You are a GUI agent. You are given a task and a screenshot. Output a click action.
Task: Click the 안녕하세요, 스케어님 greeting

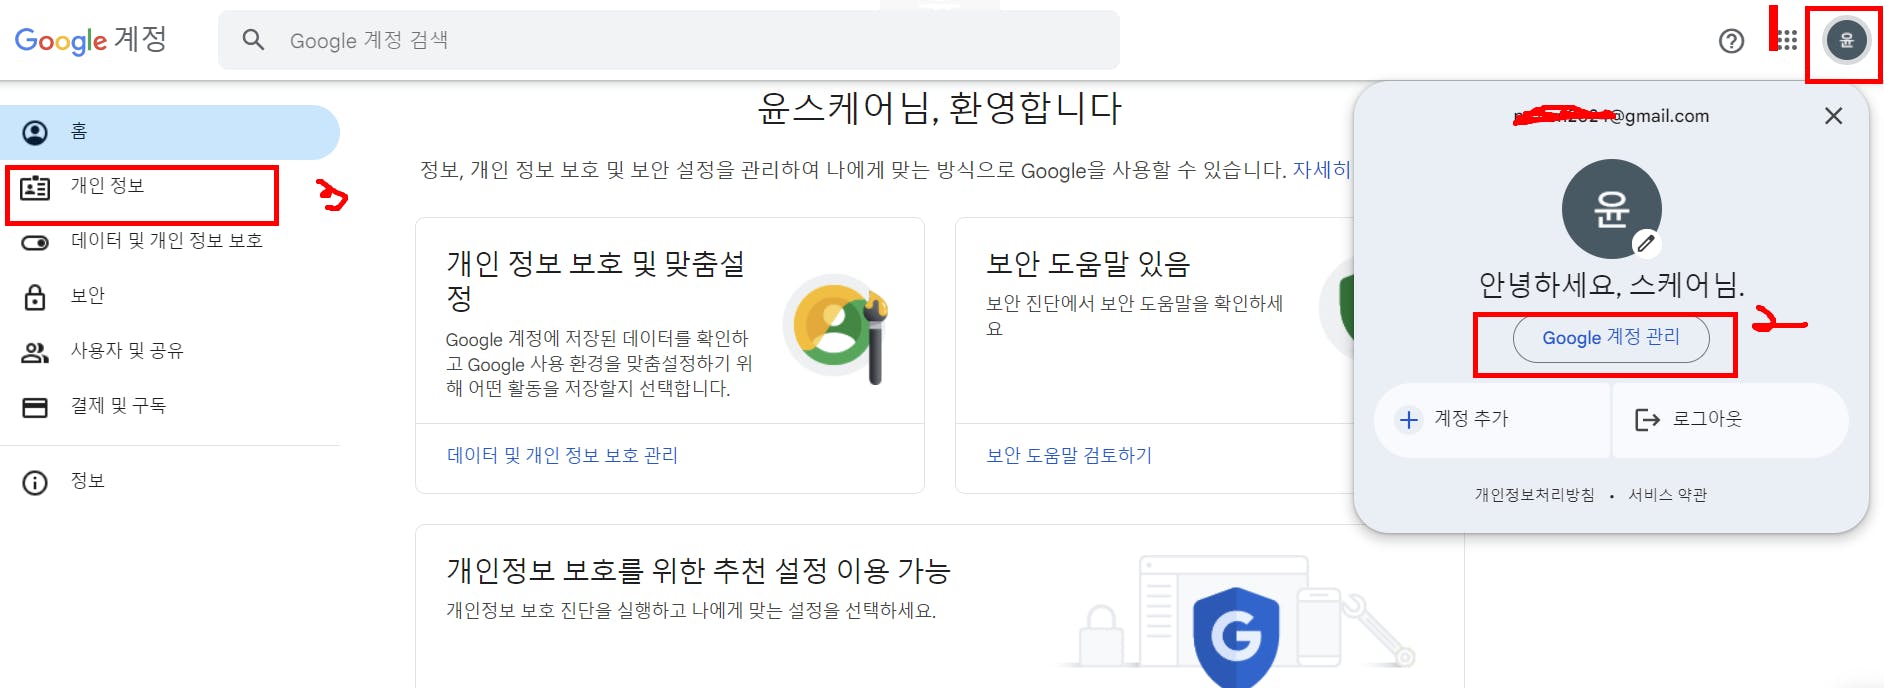[1611, 286]
